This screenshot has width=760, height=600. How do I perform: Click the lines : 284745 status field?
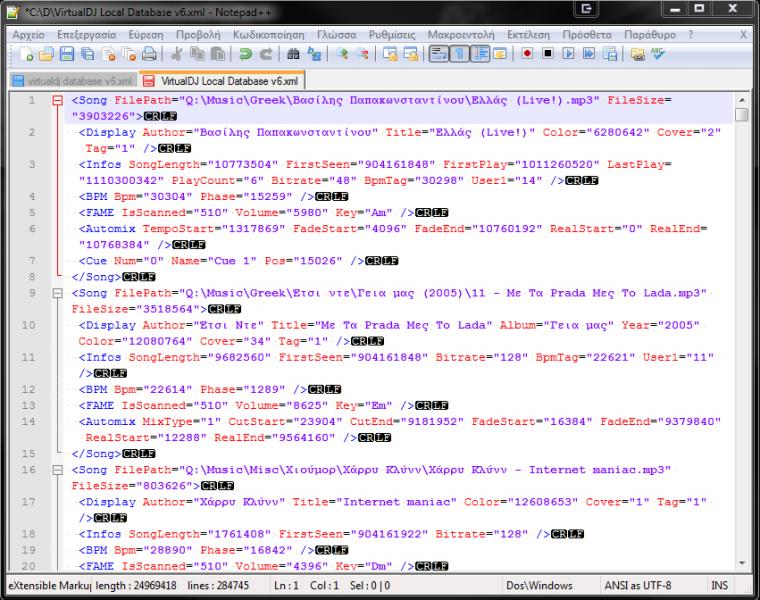coord(218,585)
